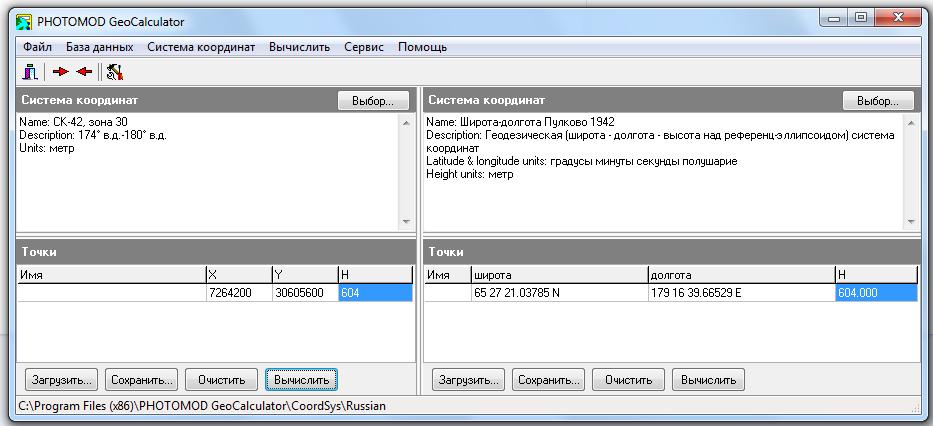The image size is (933, 426).
Task: Click the settings tool icon in toolbar
Action: coord(114,73)
